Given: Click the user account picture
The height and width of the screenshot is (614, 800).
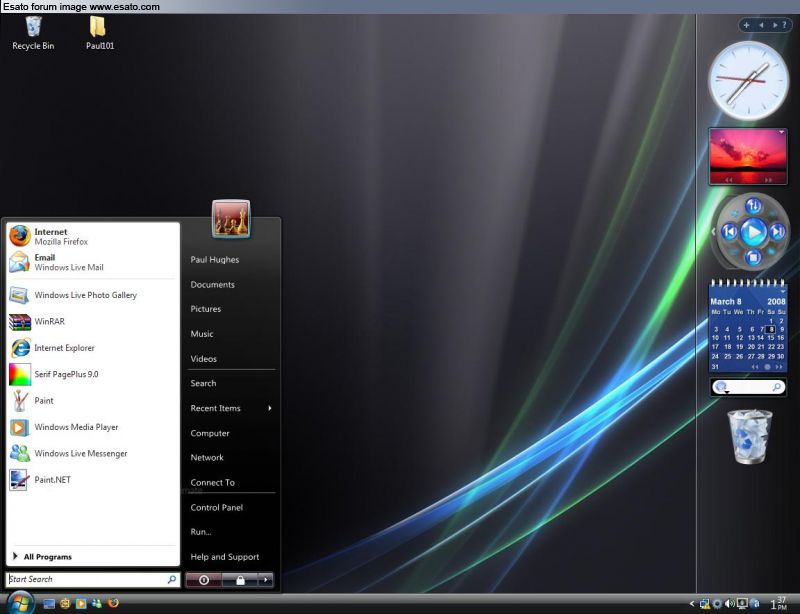Looking at the screenshot, I should tap(231, 219).
